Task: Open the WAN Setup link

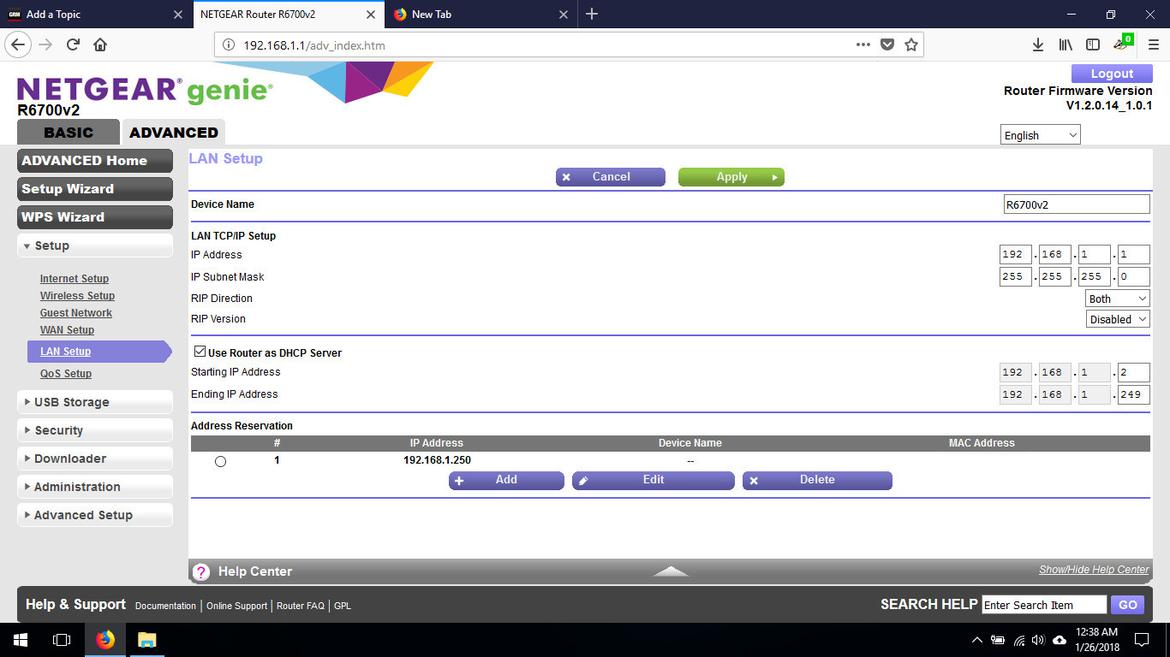Action: (67, 330)
